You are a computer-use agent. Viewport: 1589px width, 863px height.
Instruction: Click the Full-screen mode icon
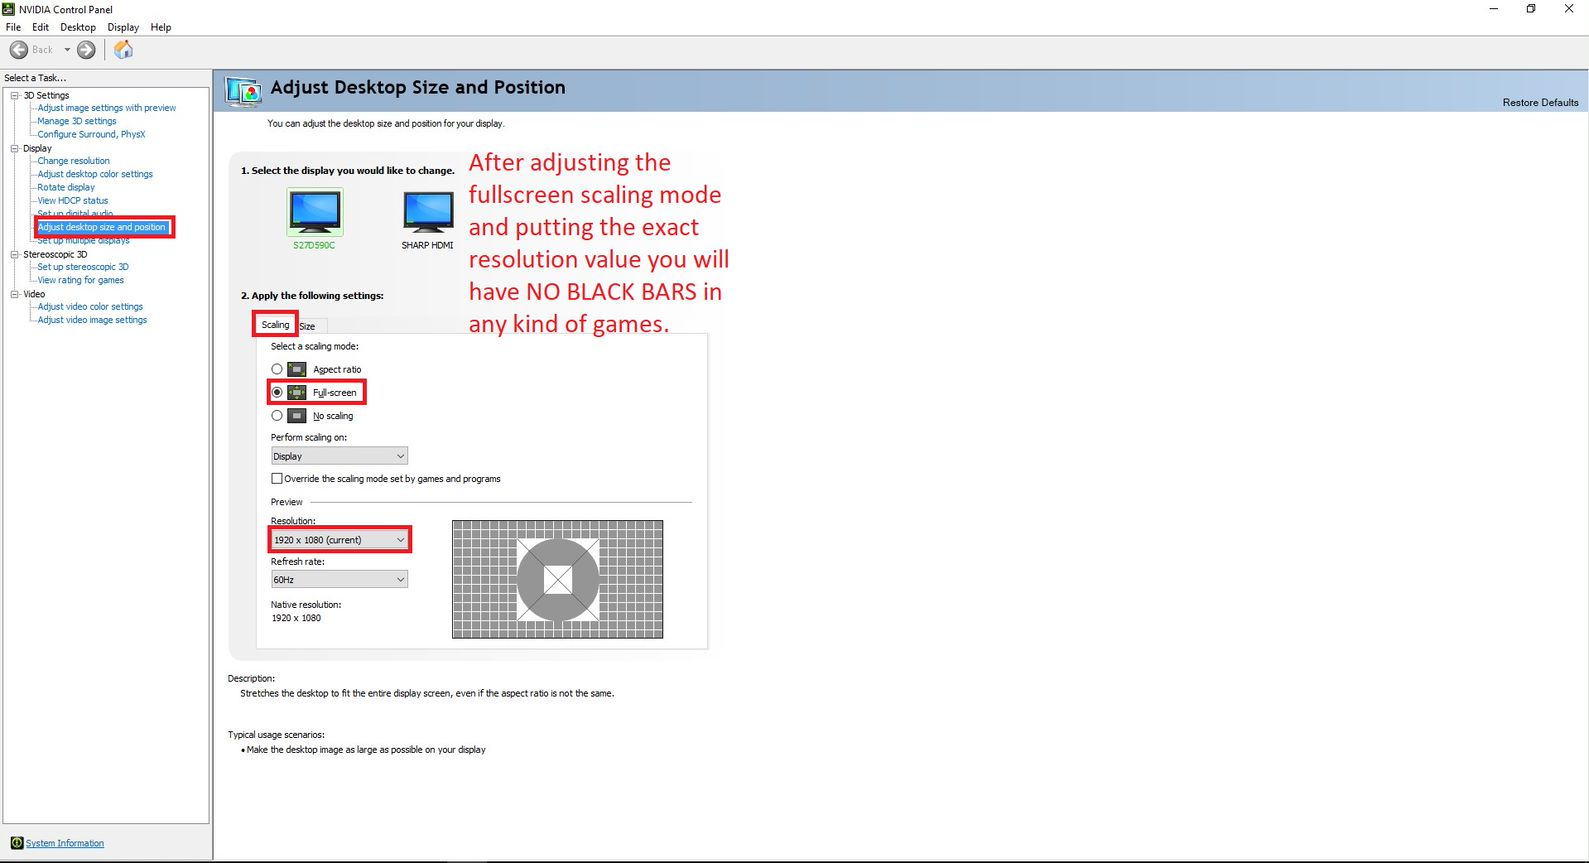click(297, 392)
